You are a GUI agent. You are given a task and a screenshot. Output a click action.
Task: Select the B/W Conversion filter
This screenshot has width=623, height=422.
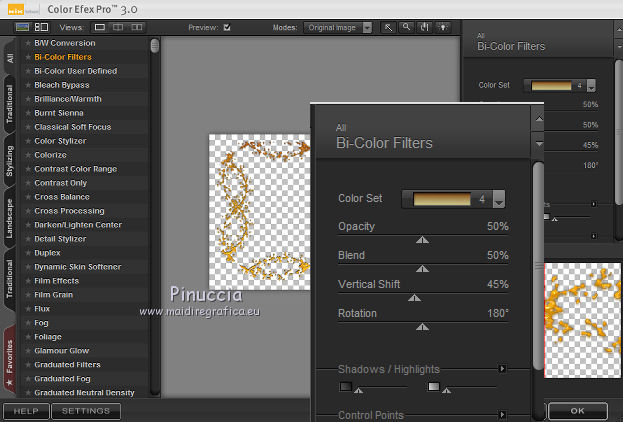click(x=65, y=43)
